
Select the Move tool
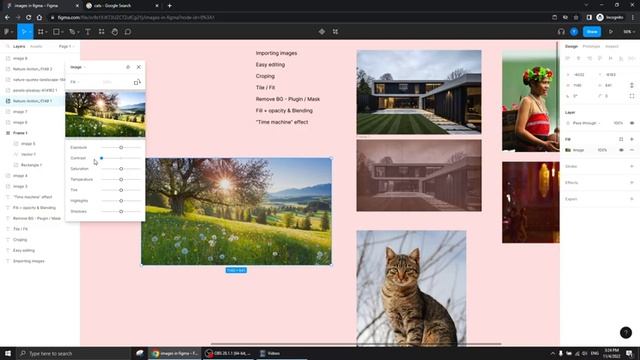pos(23,32)
